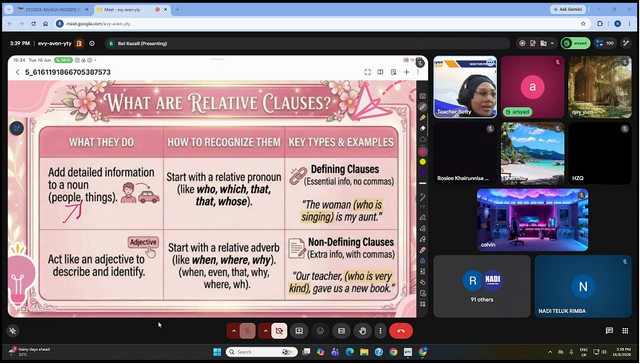Click the 91 others participants tile
Viewport: 640px width, 364px height.
pos(482,286)
